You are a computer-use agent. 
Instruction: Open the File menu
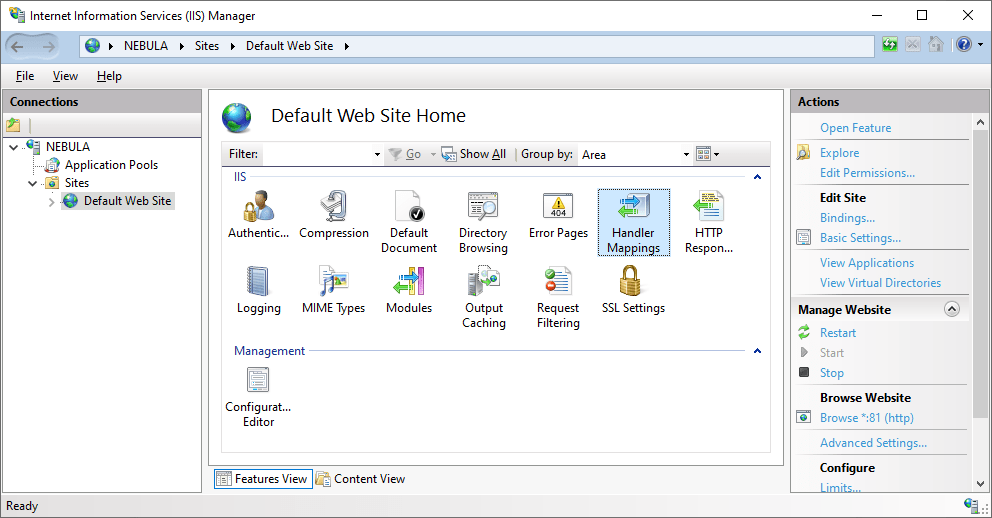click(x=25, y=76)
